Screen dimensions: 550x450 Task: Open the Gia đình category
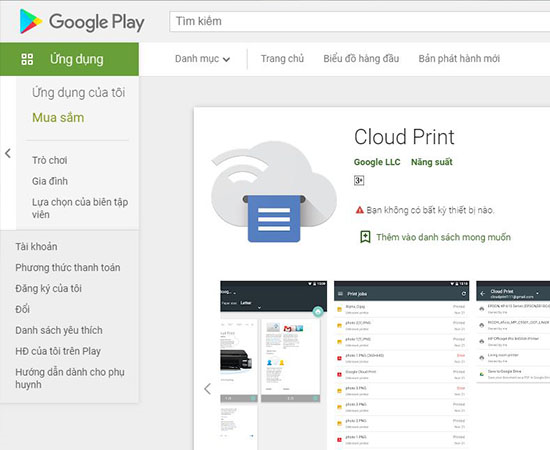point(50,181)
